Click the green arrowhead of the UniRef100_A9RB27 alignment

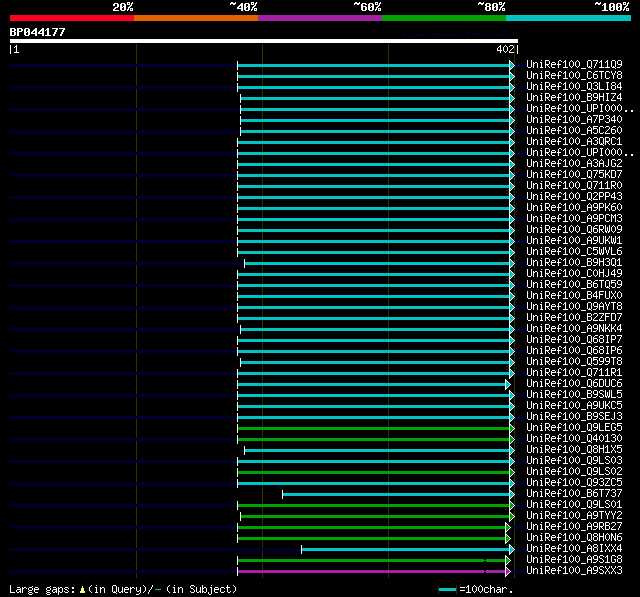[508, 527]
